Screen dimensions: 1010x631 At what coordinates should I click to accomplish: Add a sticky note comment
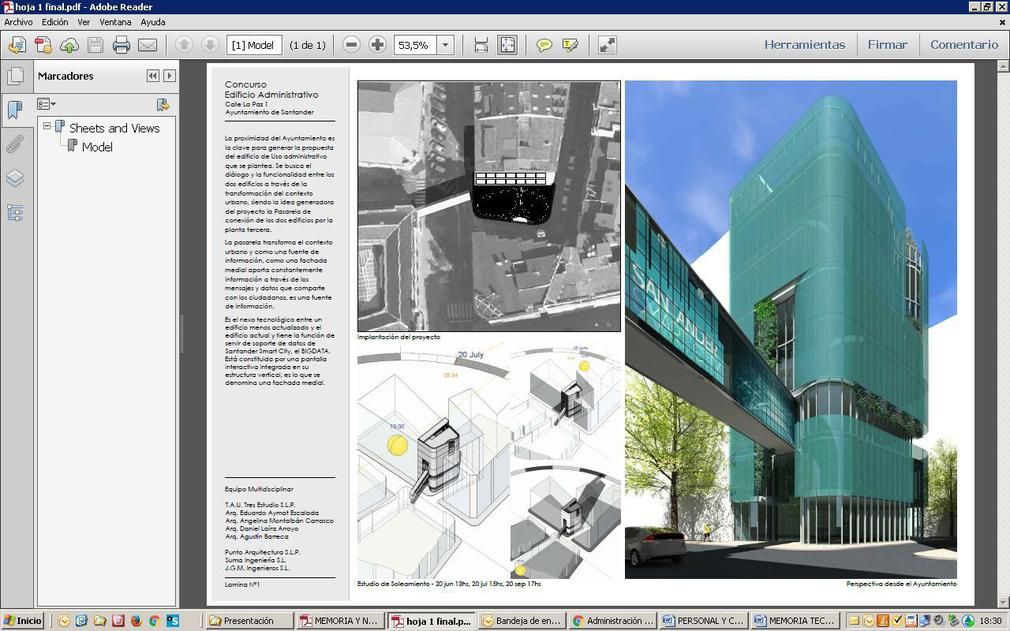[544, 45]
